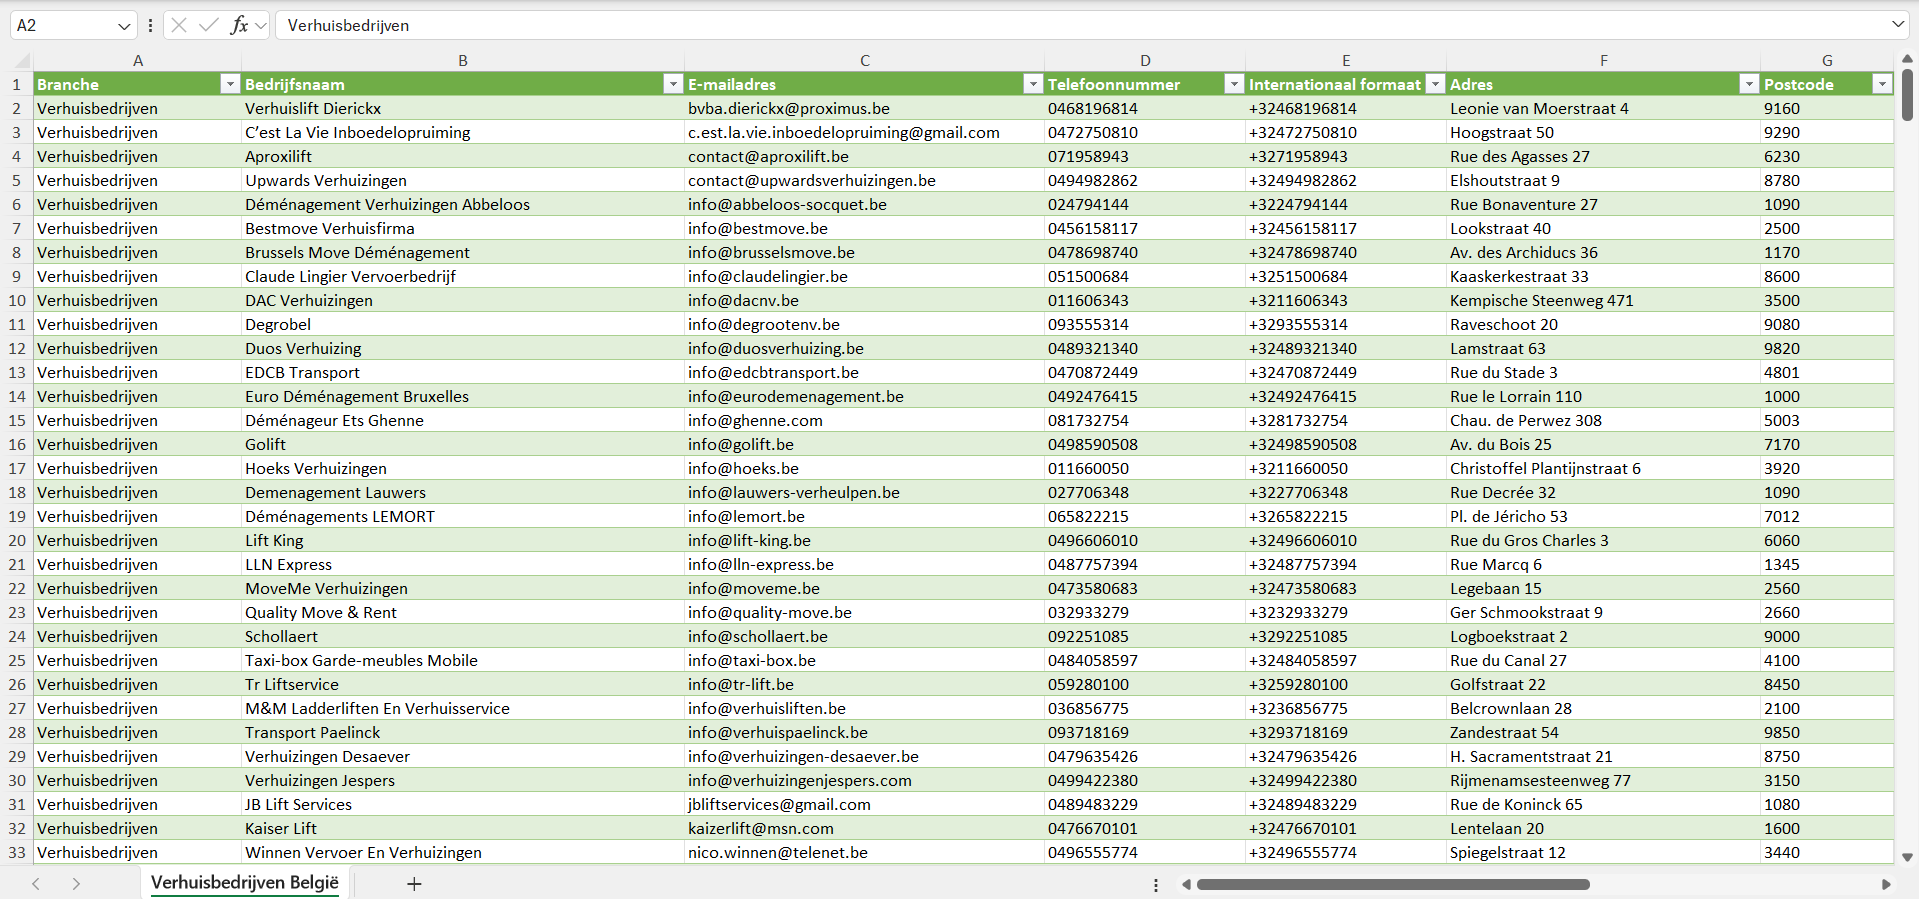Click the Enter checkmark in formula bar
1919x899 pixels.
208,25
